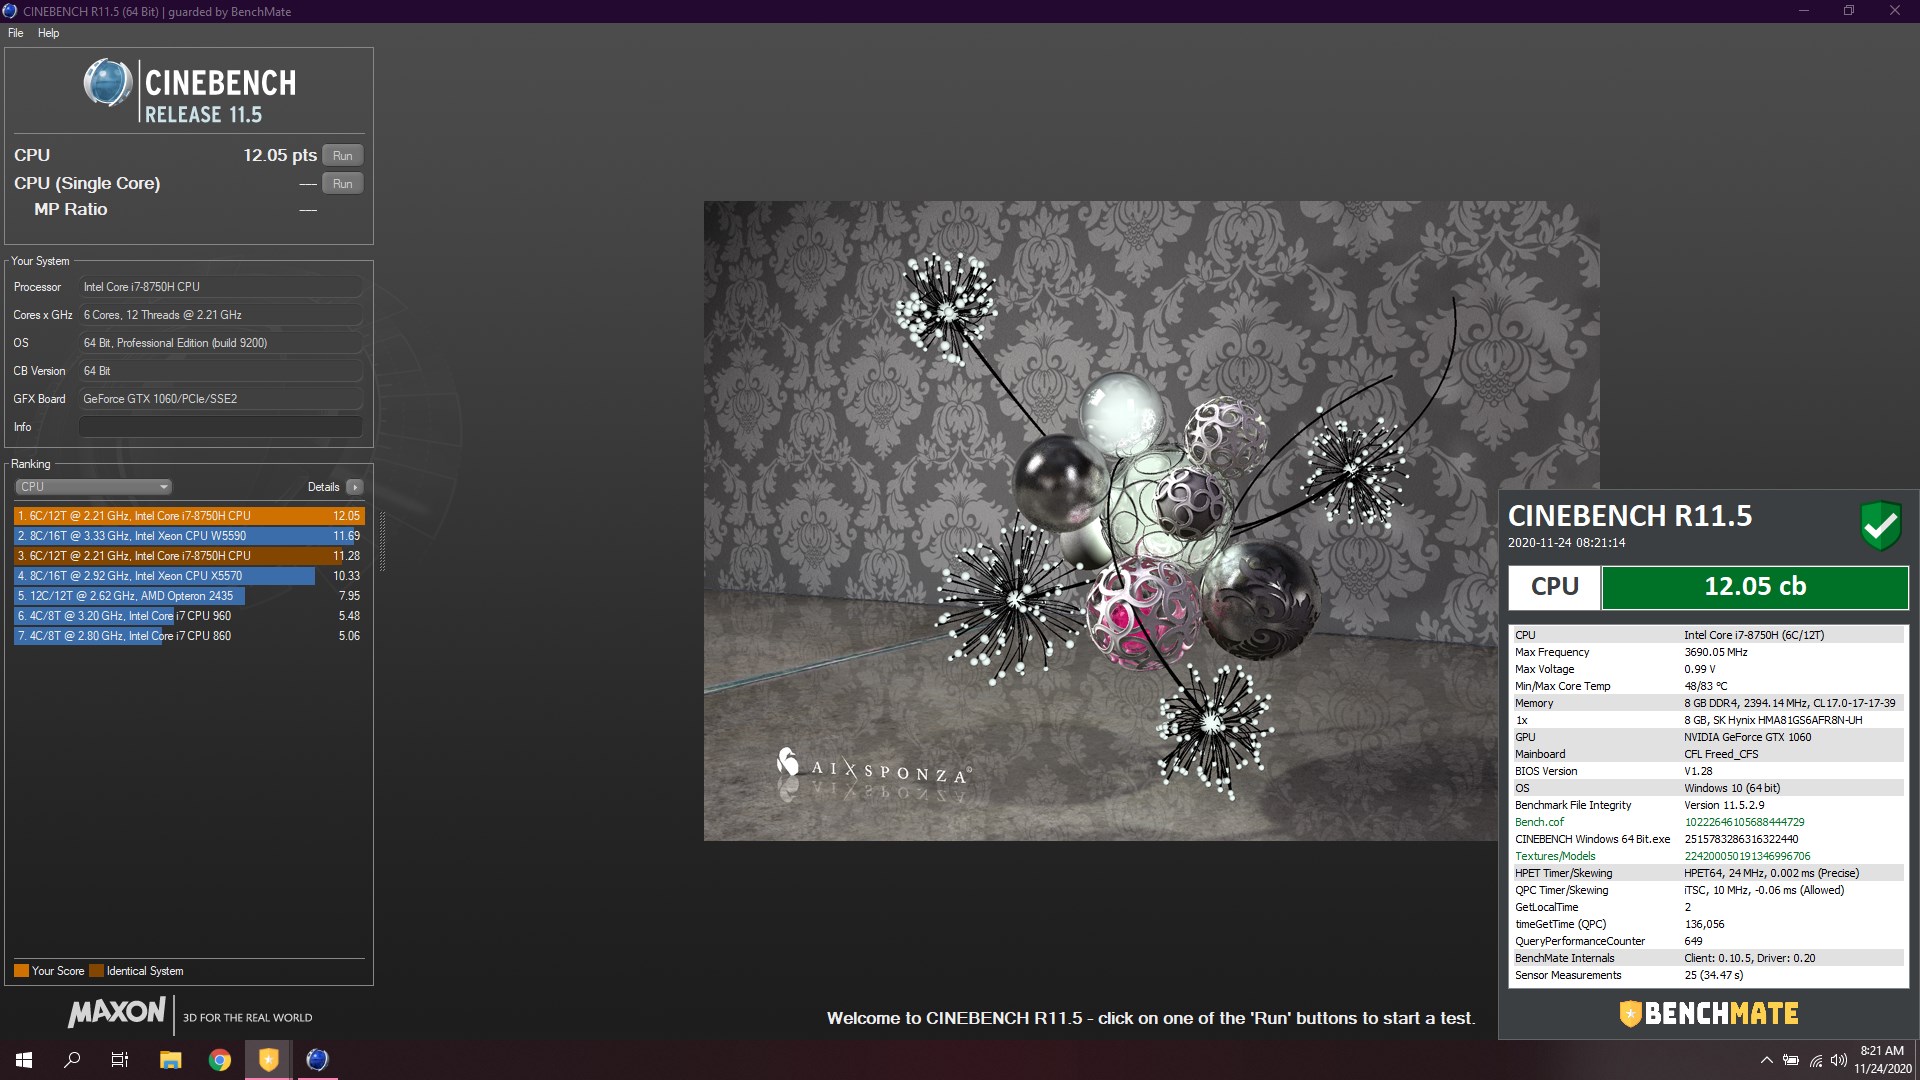Show hidden system tray icons
1920x1080 pixels.
point(1766,1060)
